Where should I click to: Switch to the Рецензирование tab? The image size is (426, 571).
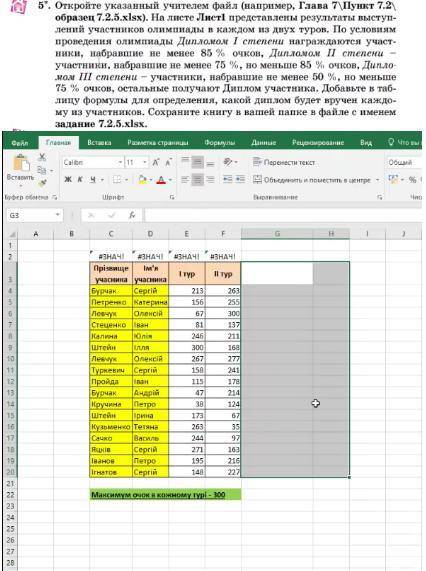point(318,143)
